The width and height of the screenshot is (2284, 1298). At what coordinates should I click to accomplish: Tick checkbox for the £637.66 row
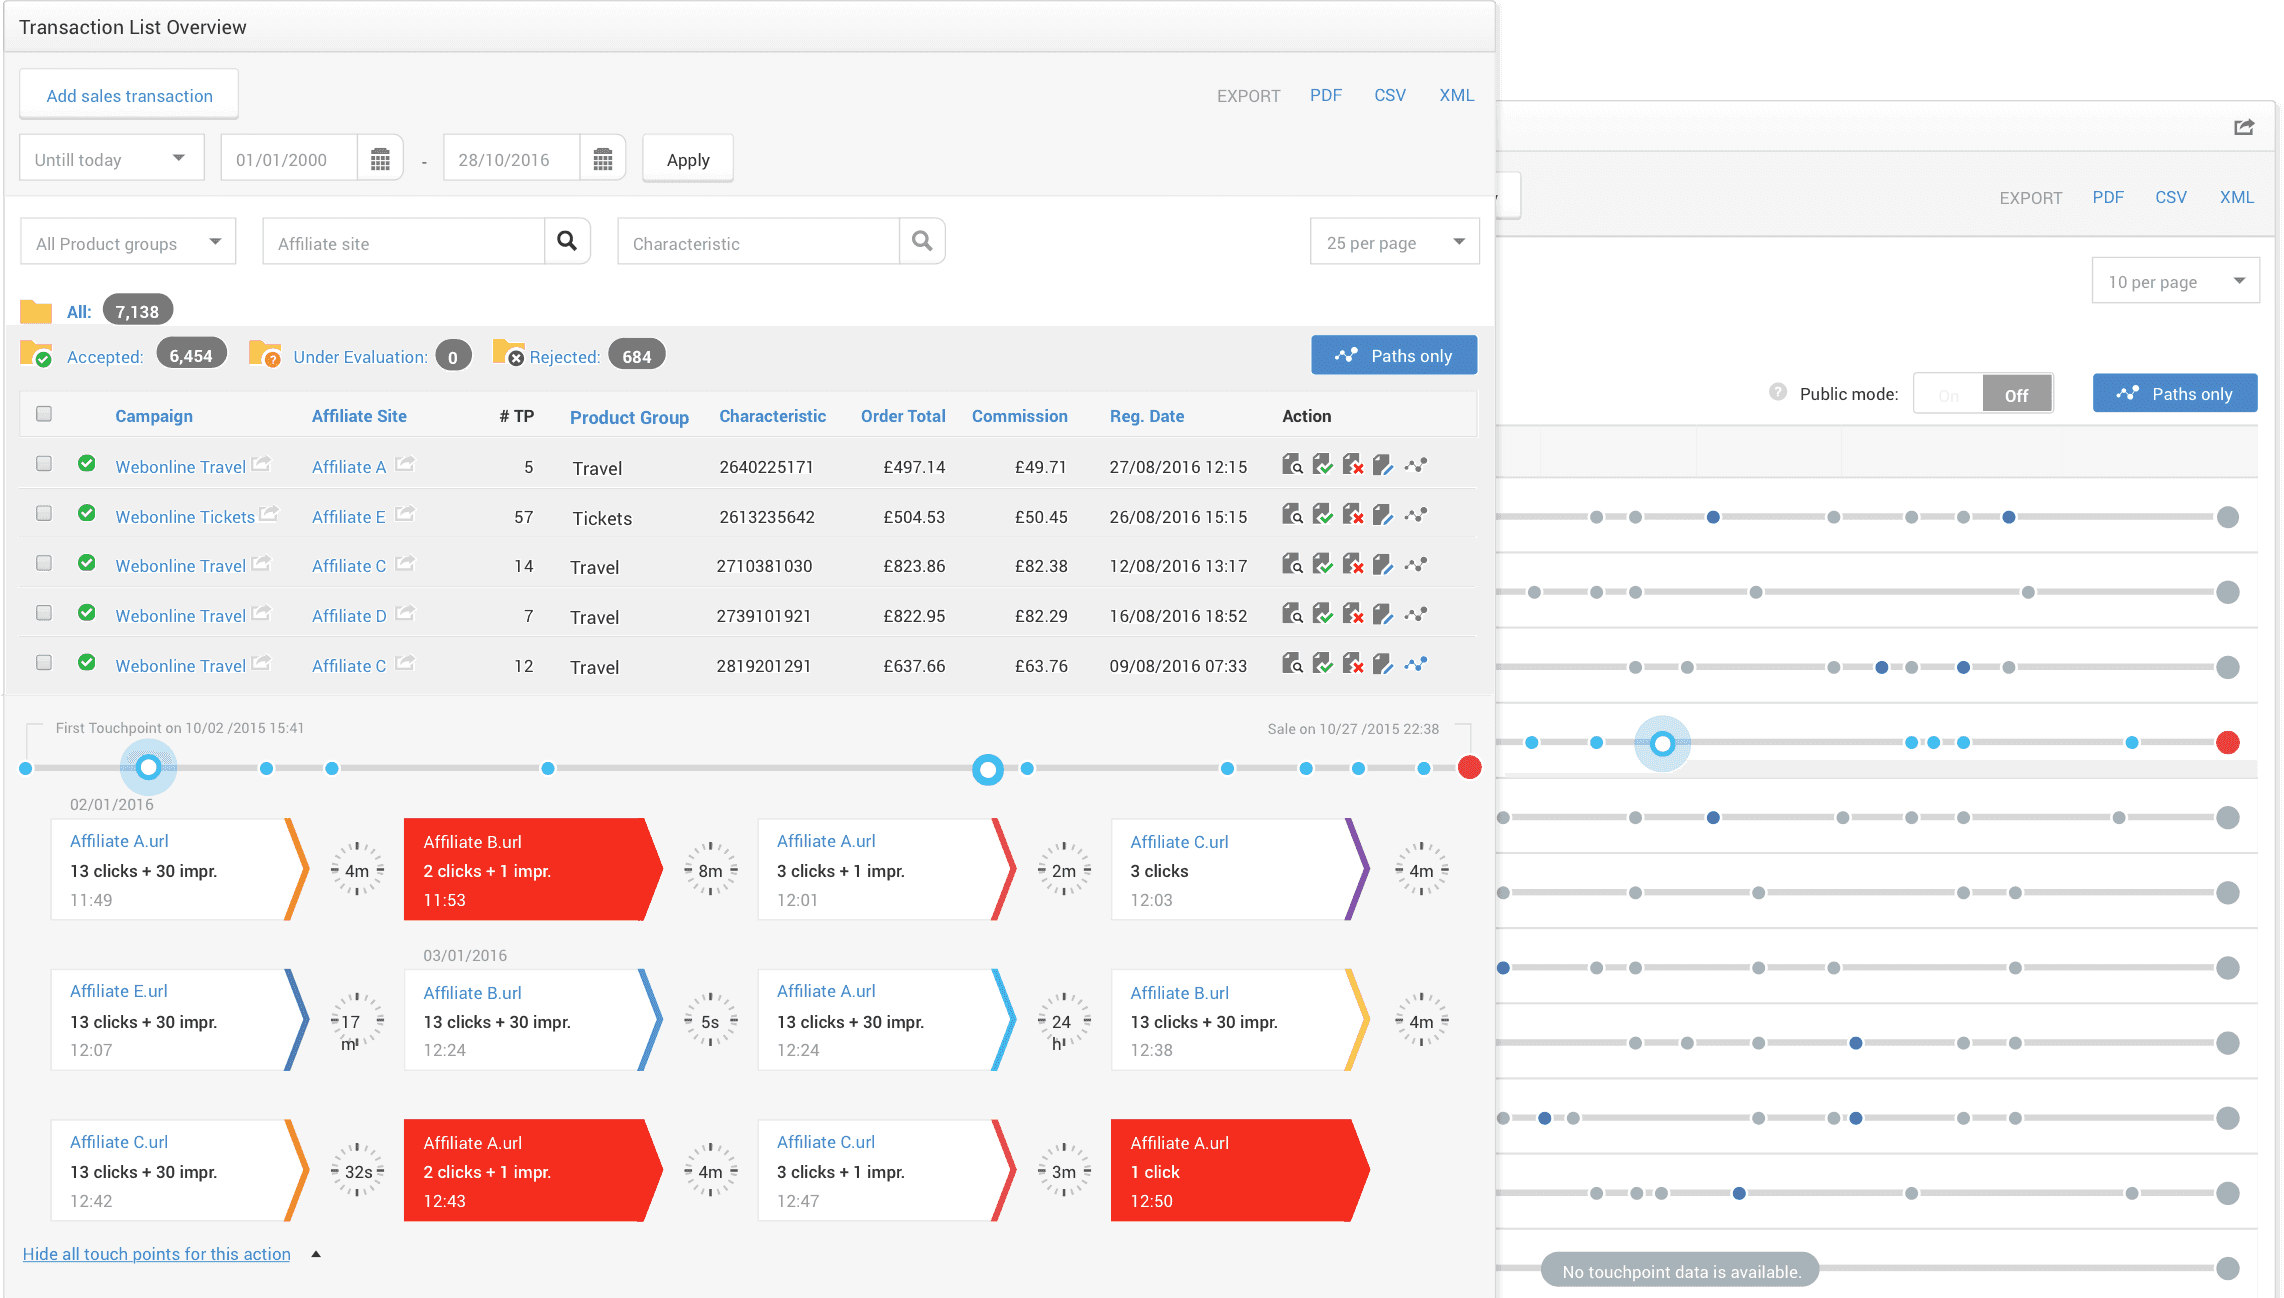pyautogui.click(x=44, y=663)
